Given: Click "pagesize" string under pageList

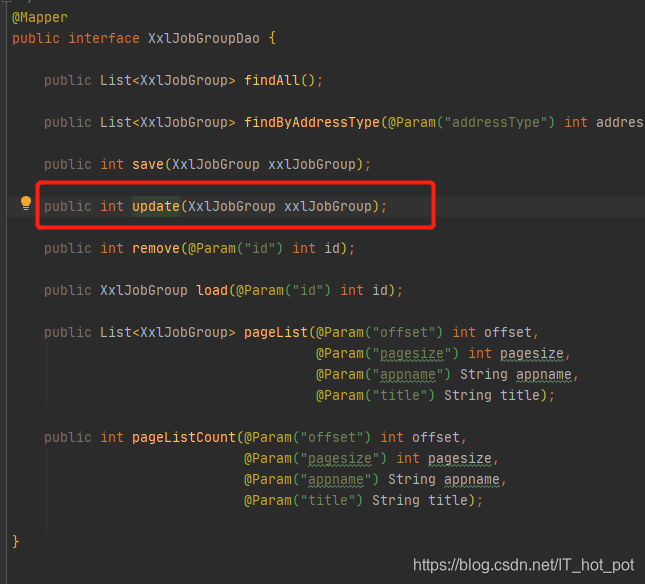Looking at the screenshot, I should tap(412, 353).
